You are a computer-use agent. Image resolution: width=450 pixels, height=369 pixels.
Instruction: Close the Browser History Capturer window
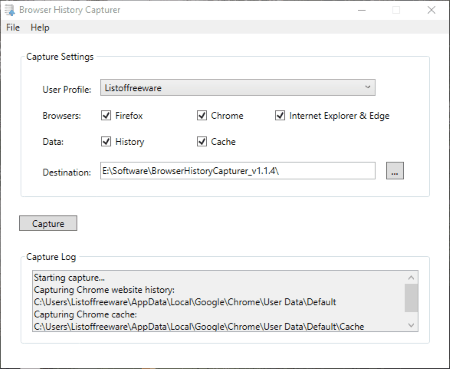pyautogui.click(x=431, y=10)
